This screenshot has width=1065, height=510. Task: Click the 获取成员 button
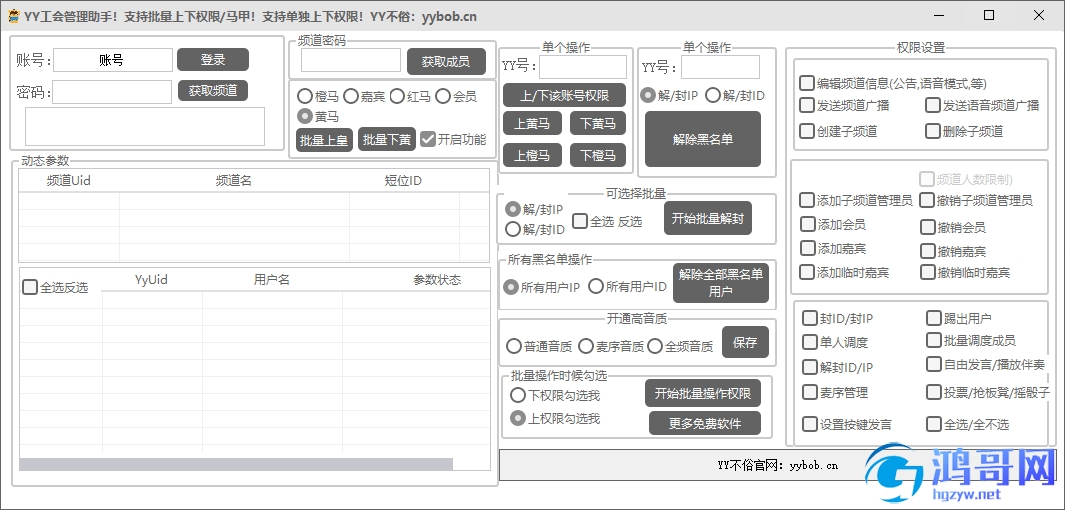pos(446,61)
